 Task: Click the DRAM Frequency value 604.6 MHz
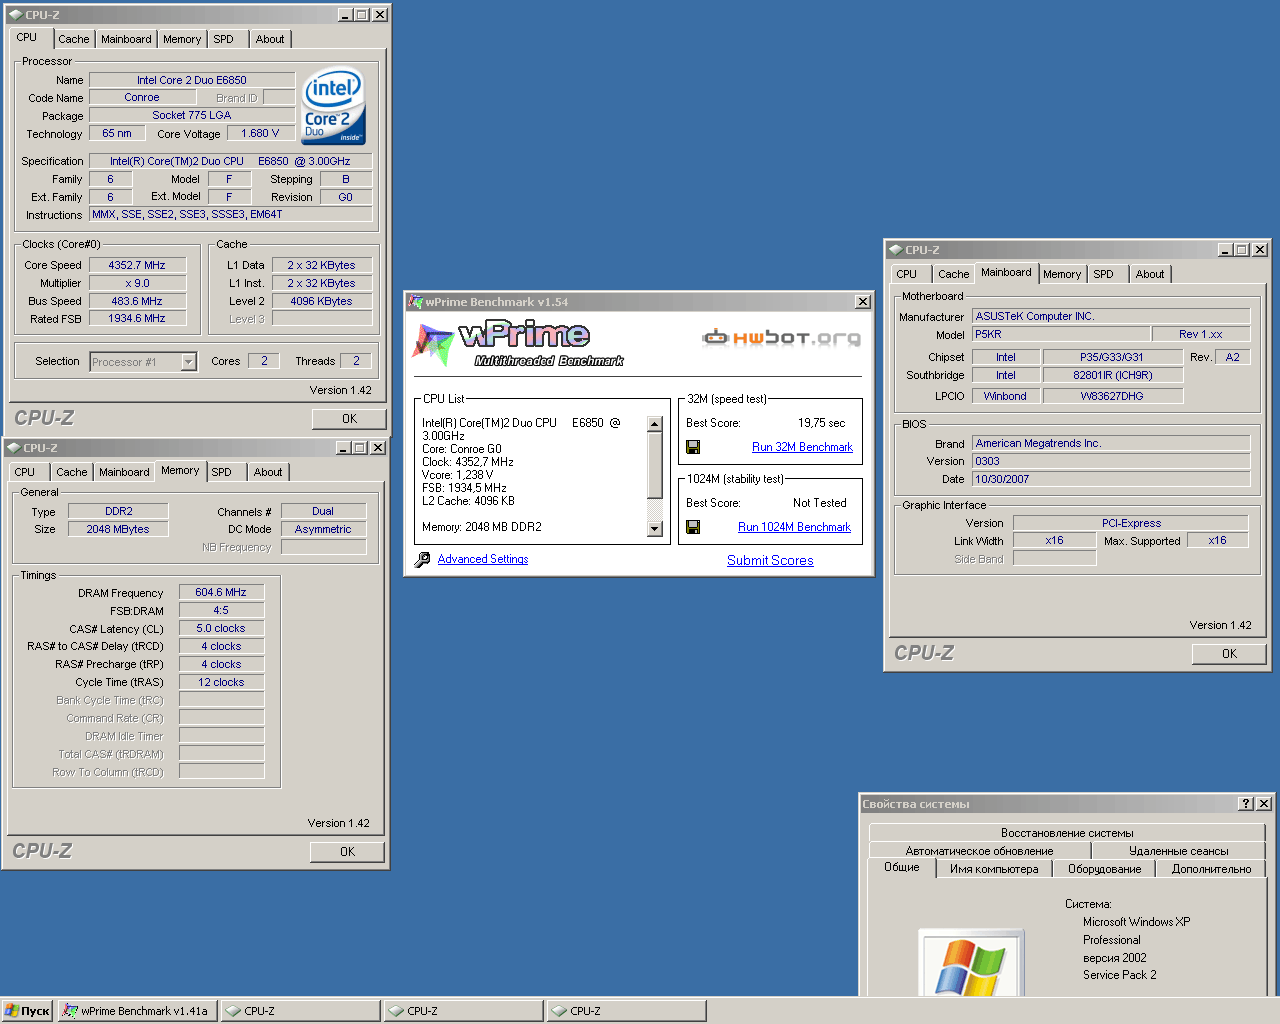tap(221, 592)
